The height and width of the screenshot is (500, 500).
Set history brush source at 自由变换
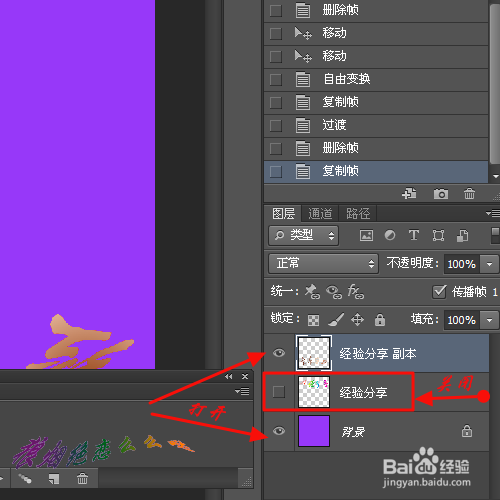coord(276,80)
